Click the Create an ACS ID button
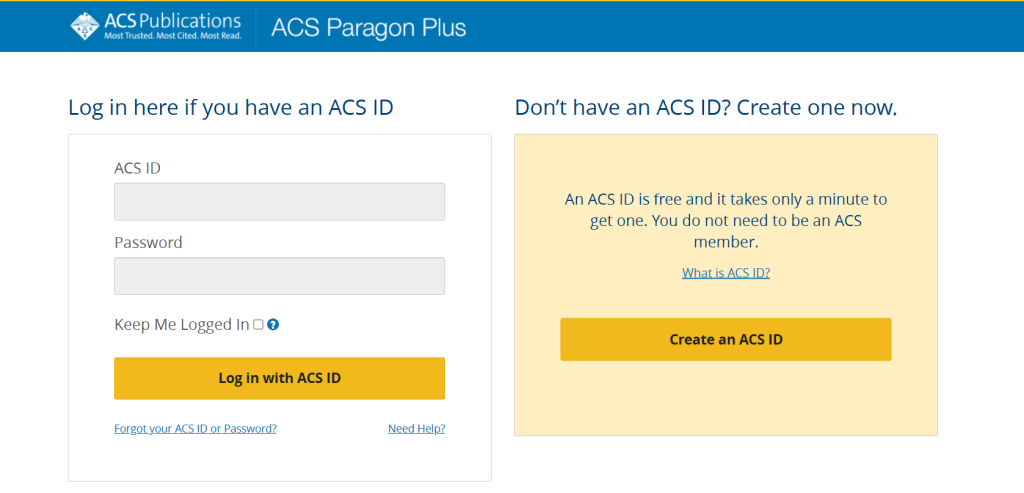The image size is (1024, 493). point(726,340)
